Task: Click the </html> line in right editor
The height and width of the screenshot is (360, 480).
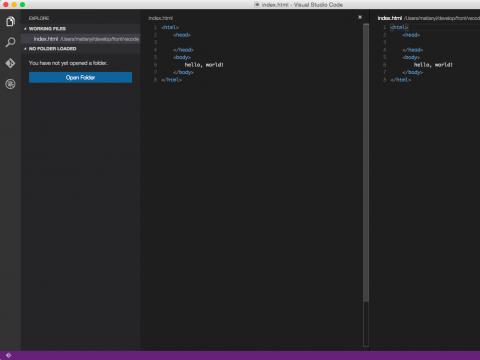Action: click(400, 80)
